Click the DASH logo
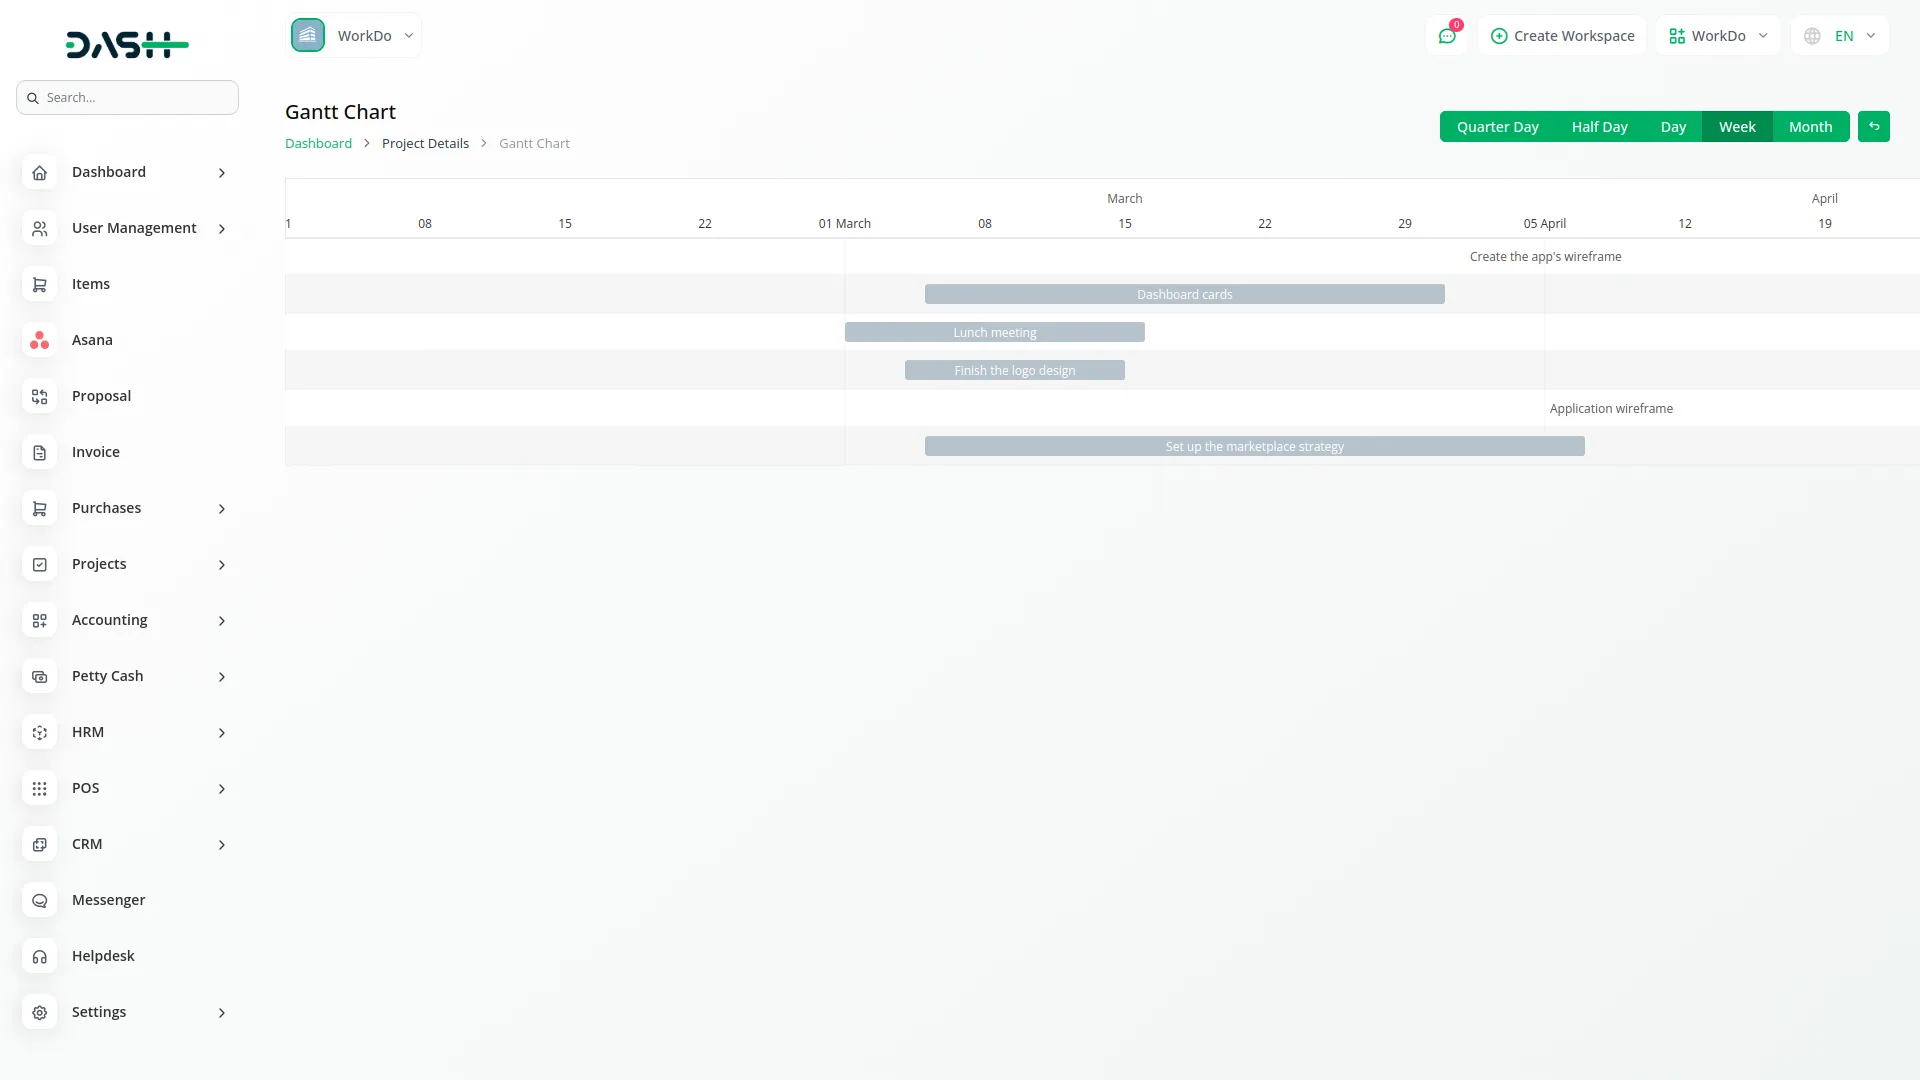Screen dimensions: 1920x1080 pos(127,44)
